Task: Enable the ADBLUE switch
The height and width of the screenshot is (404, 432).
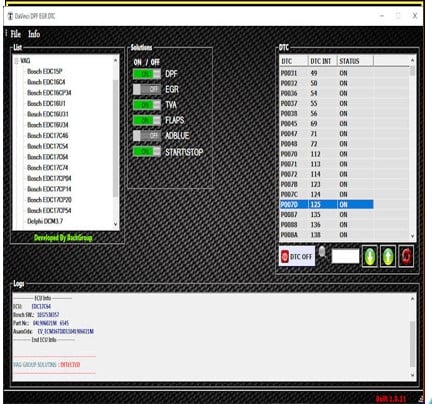Action: click(147, 135)
